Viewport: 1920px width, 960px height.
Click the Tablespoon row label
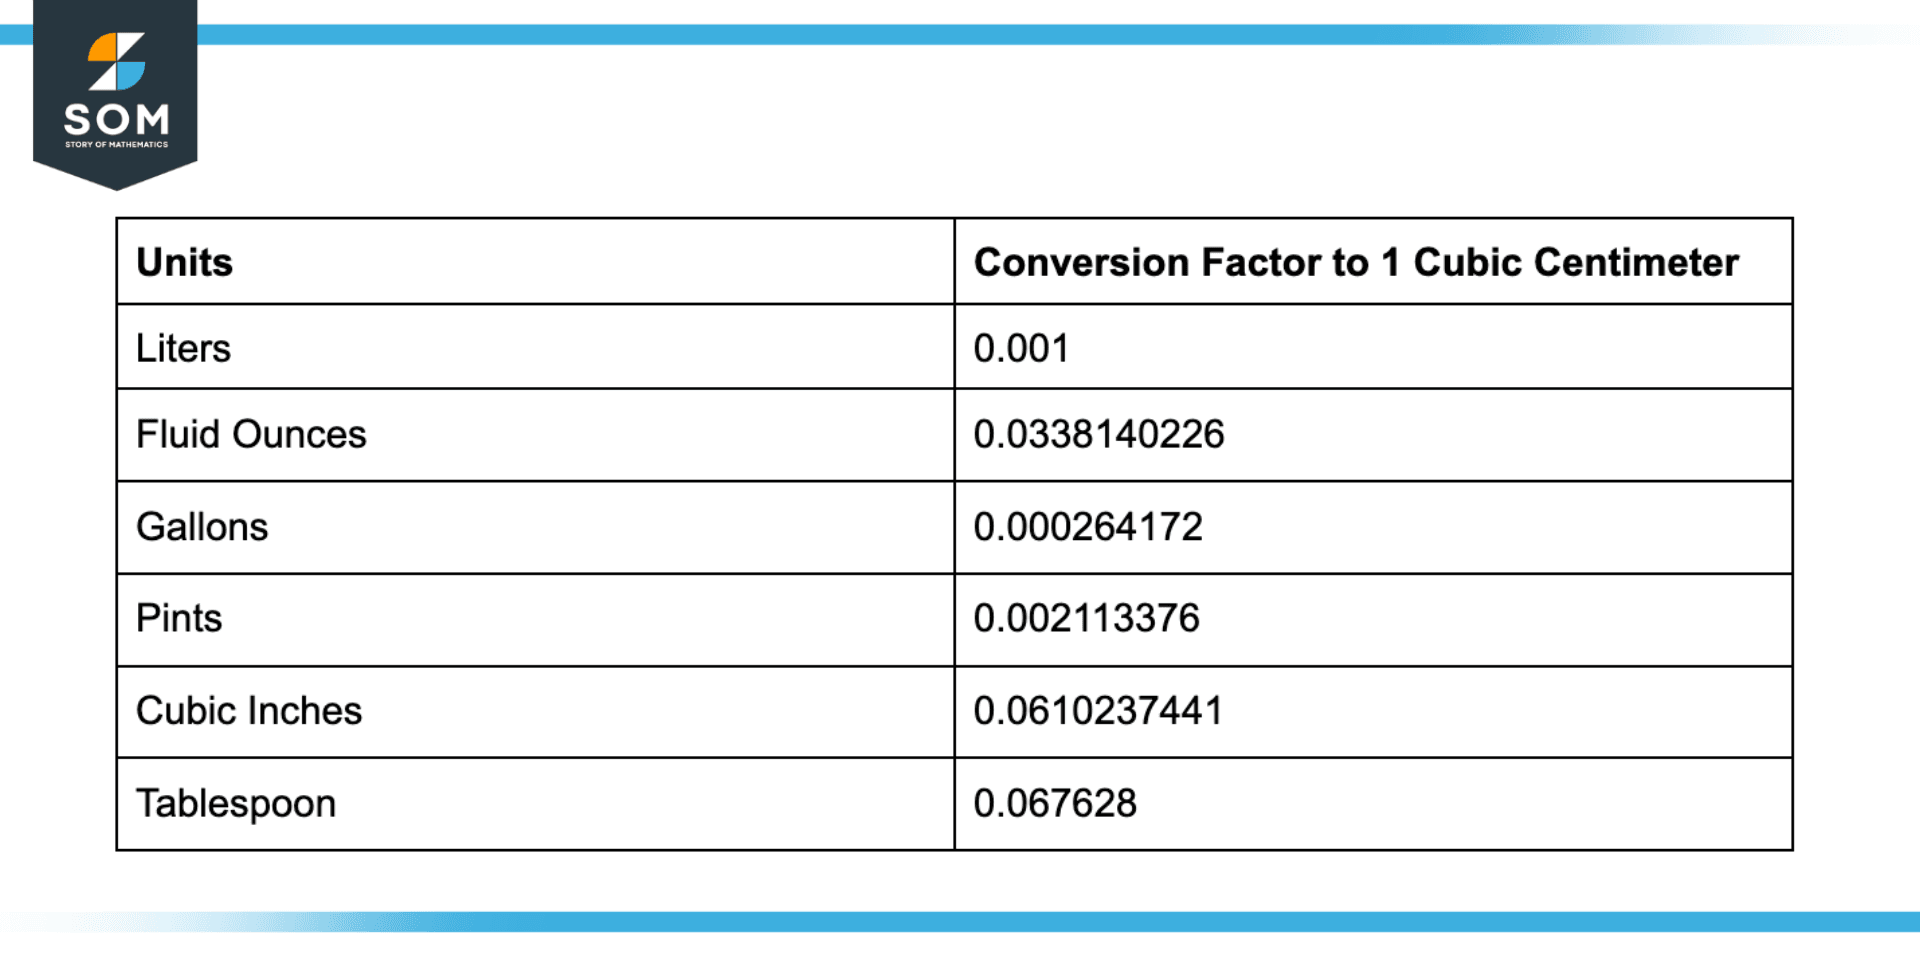[236, 803]
